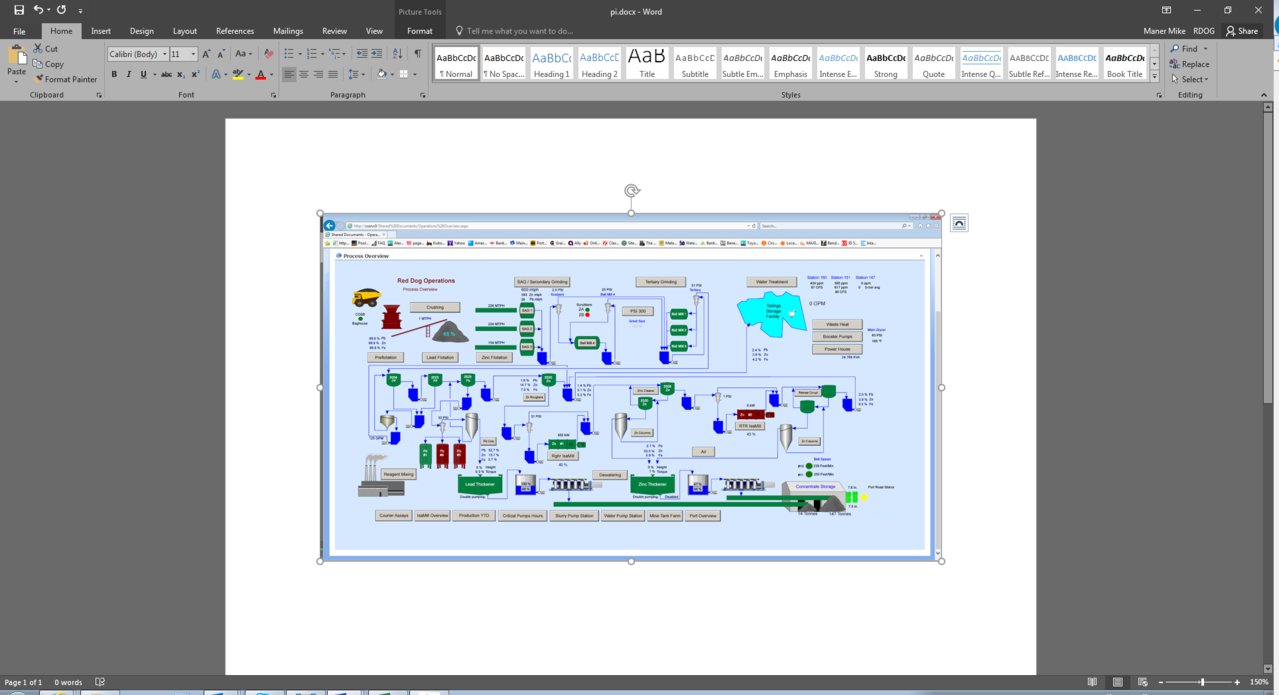Save the document from the Quick Access Toolbar
1279x695 pixels.
click(x=19, y=10)
